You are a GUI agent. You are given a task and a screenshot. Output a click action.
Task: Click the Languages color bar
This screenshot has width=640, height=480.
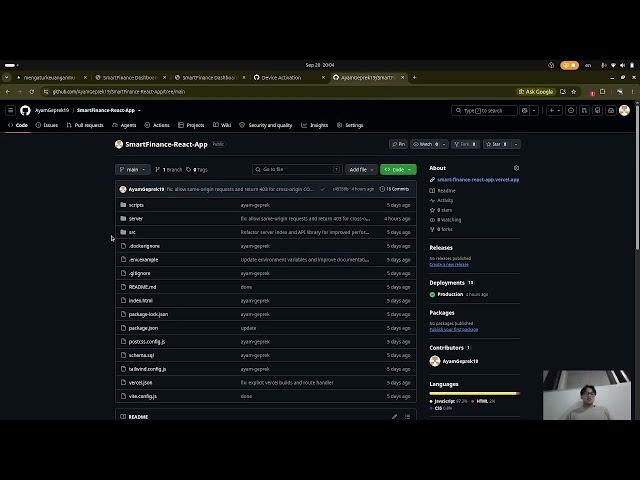[x=475, y=393]
